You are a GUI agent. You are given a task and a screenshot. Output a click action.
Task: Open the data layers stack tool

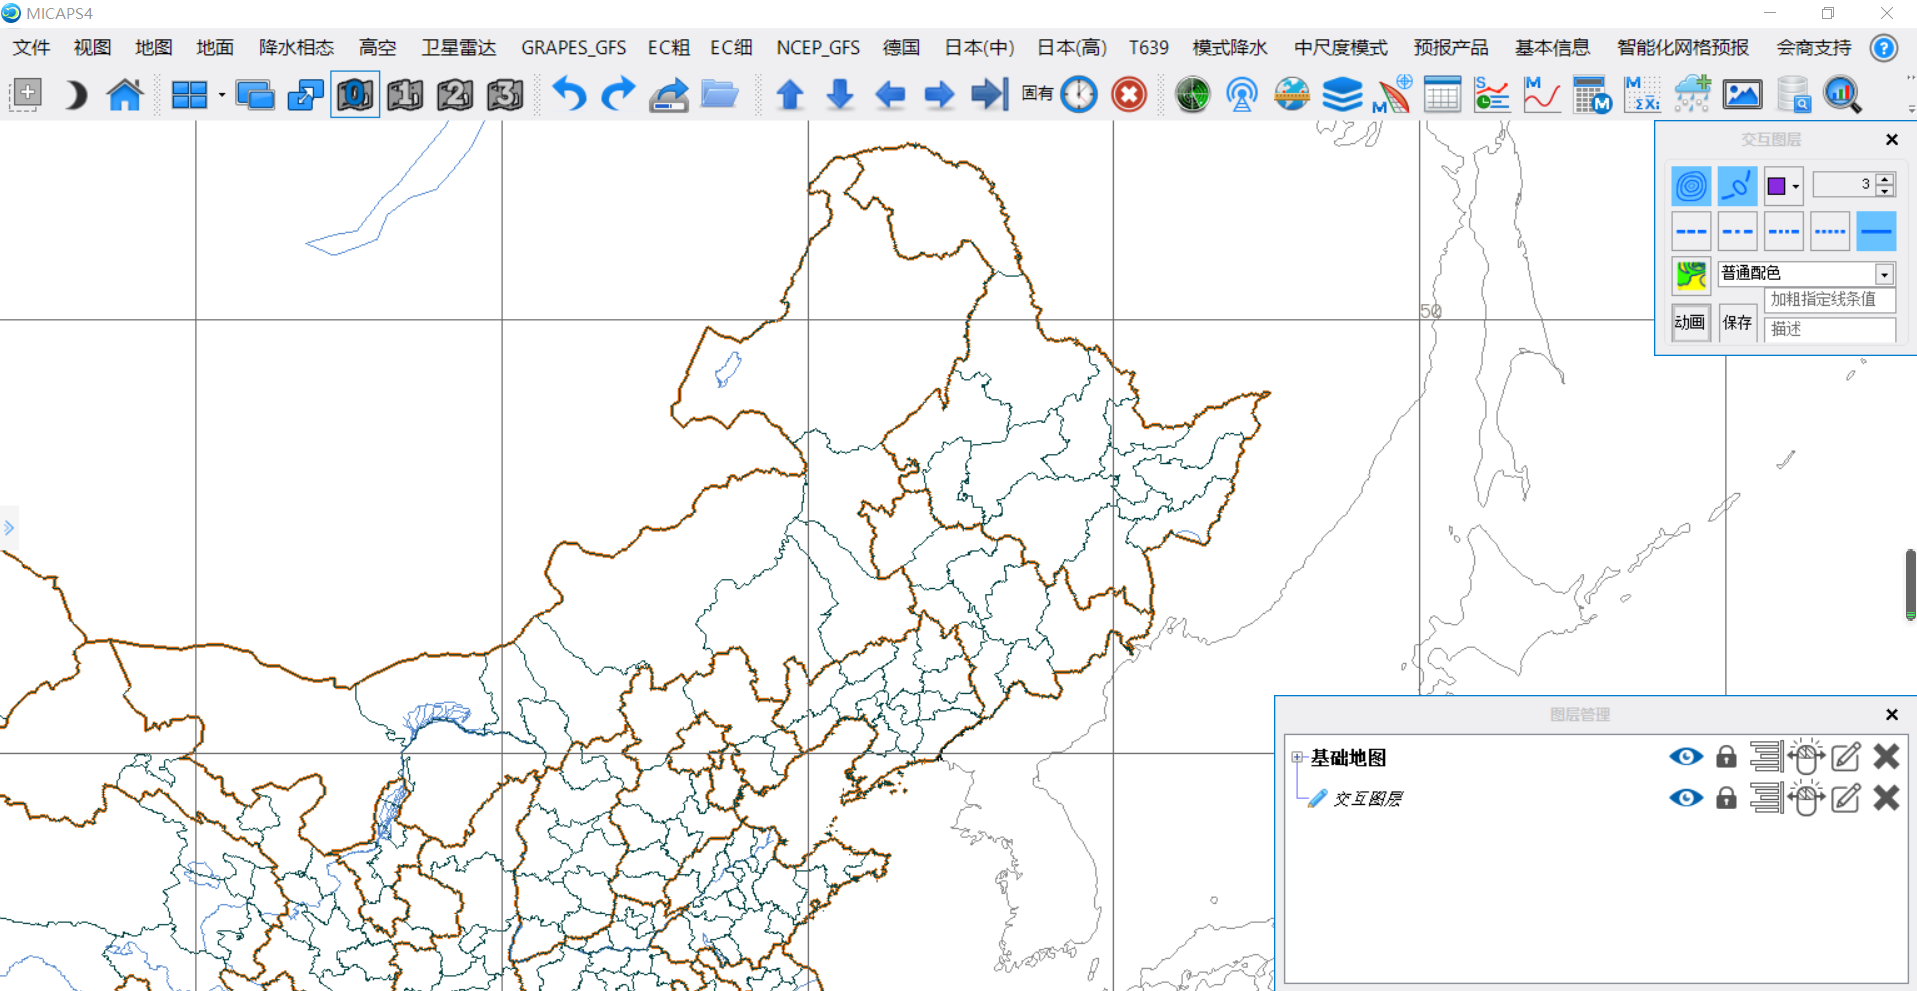[1341, 94]
